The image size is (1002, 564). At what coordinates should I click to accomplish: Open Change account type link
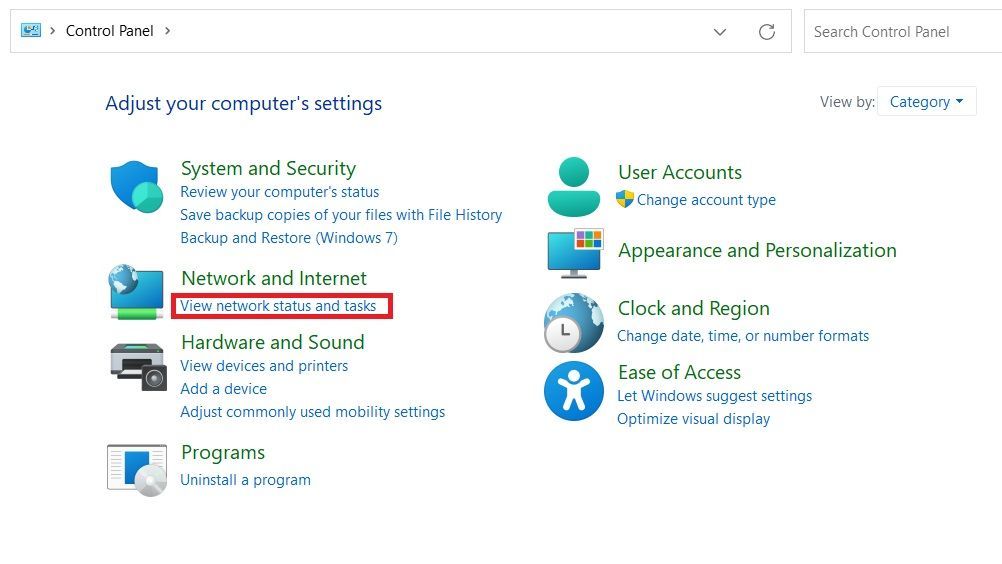click(x=706, y=200)
